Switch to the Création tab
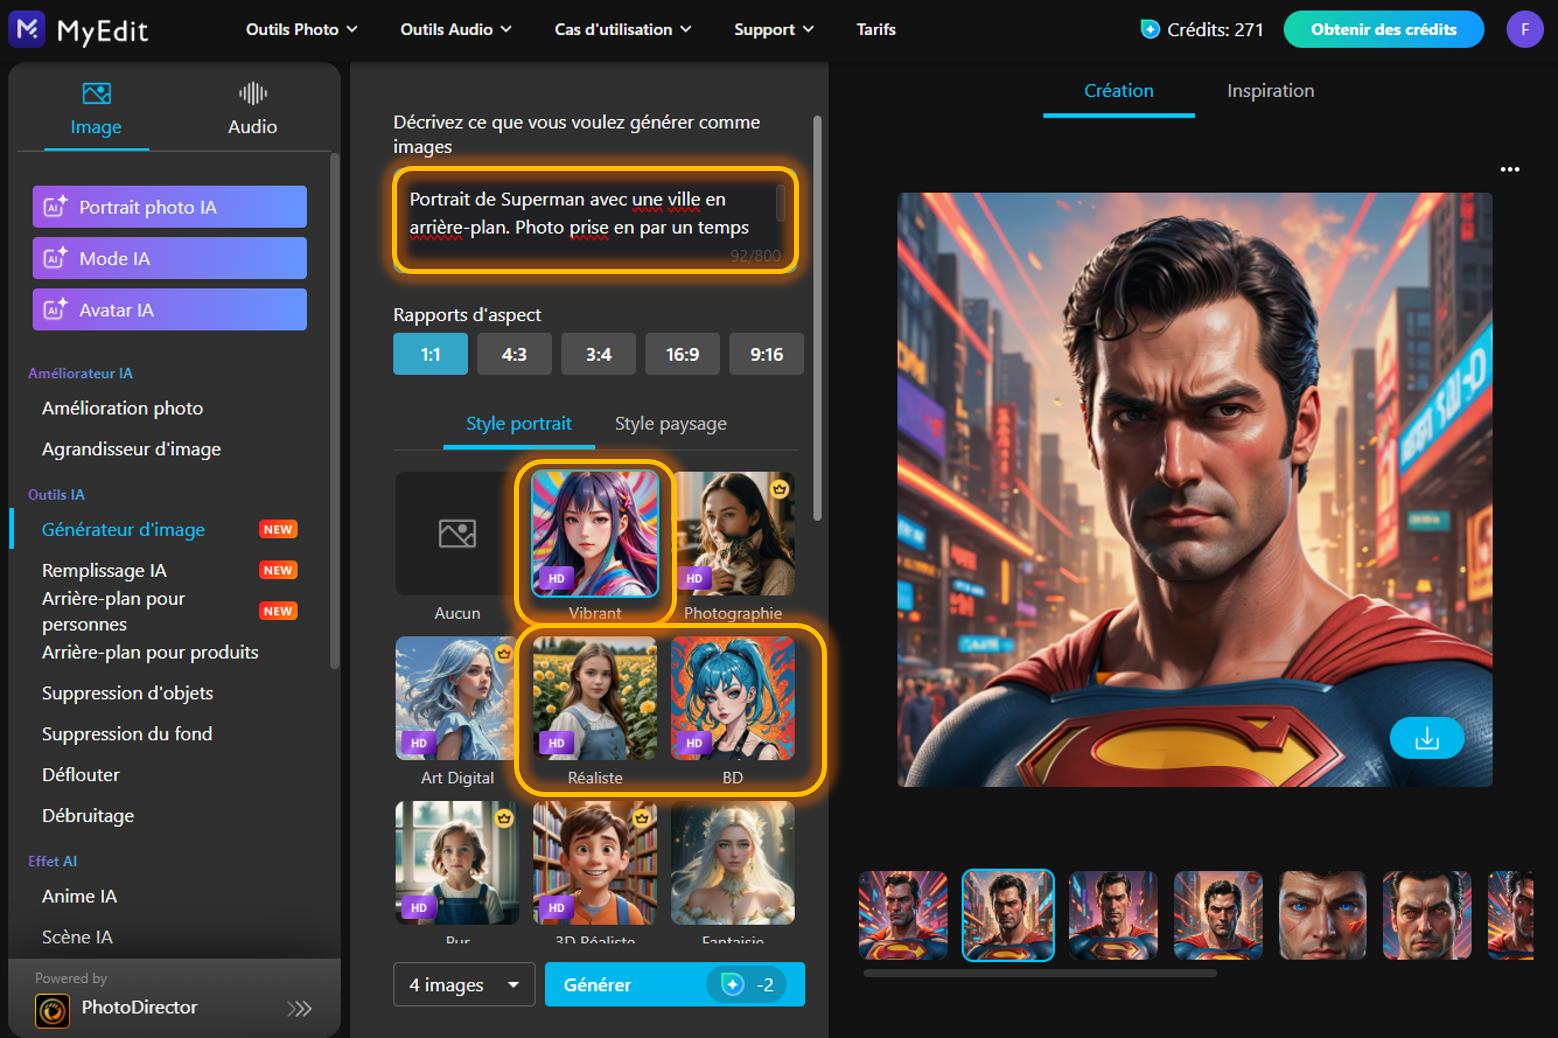The height and width of the screenshot is (1038, 1558). coord(1119,91)
